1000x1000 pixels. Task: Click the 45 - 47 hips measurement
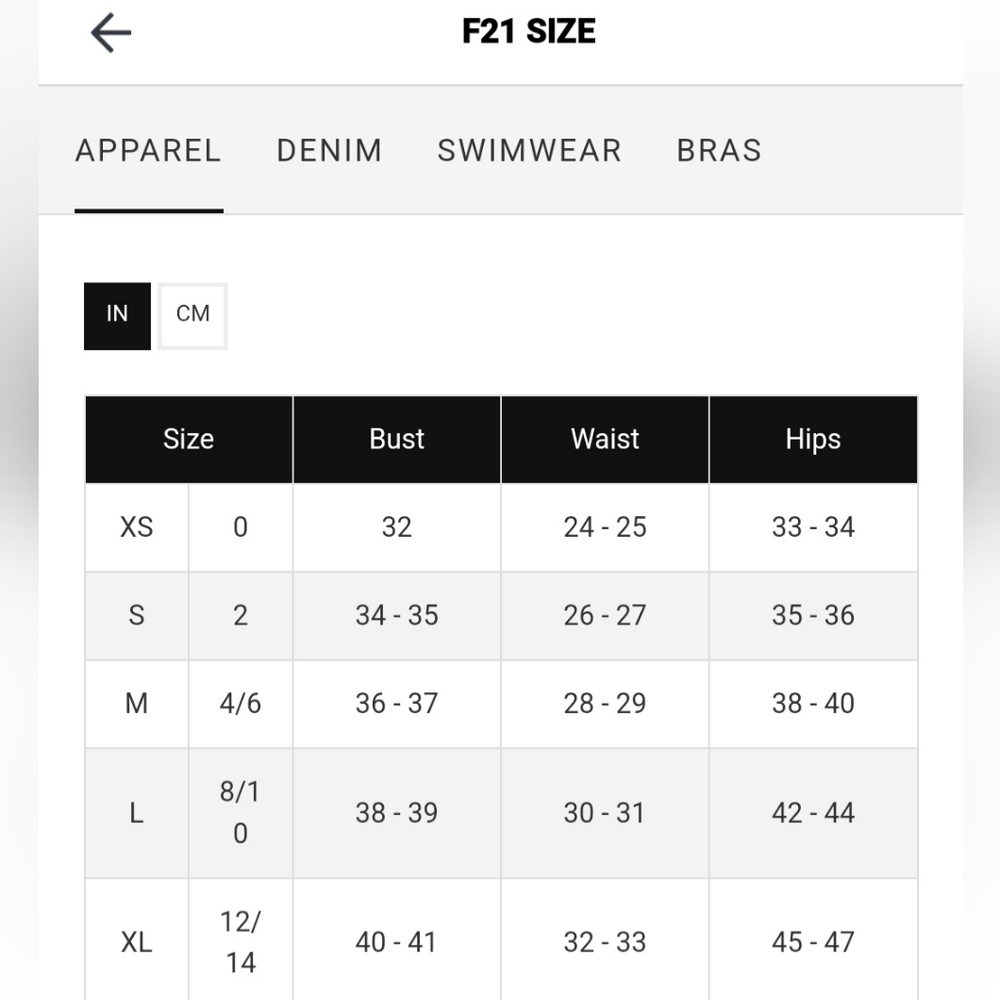813,942
